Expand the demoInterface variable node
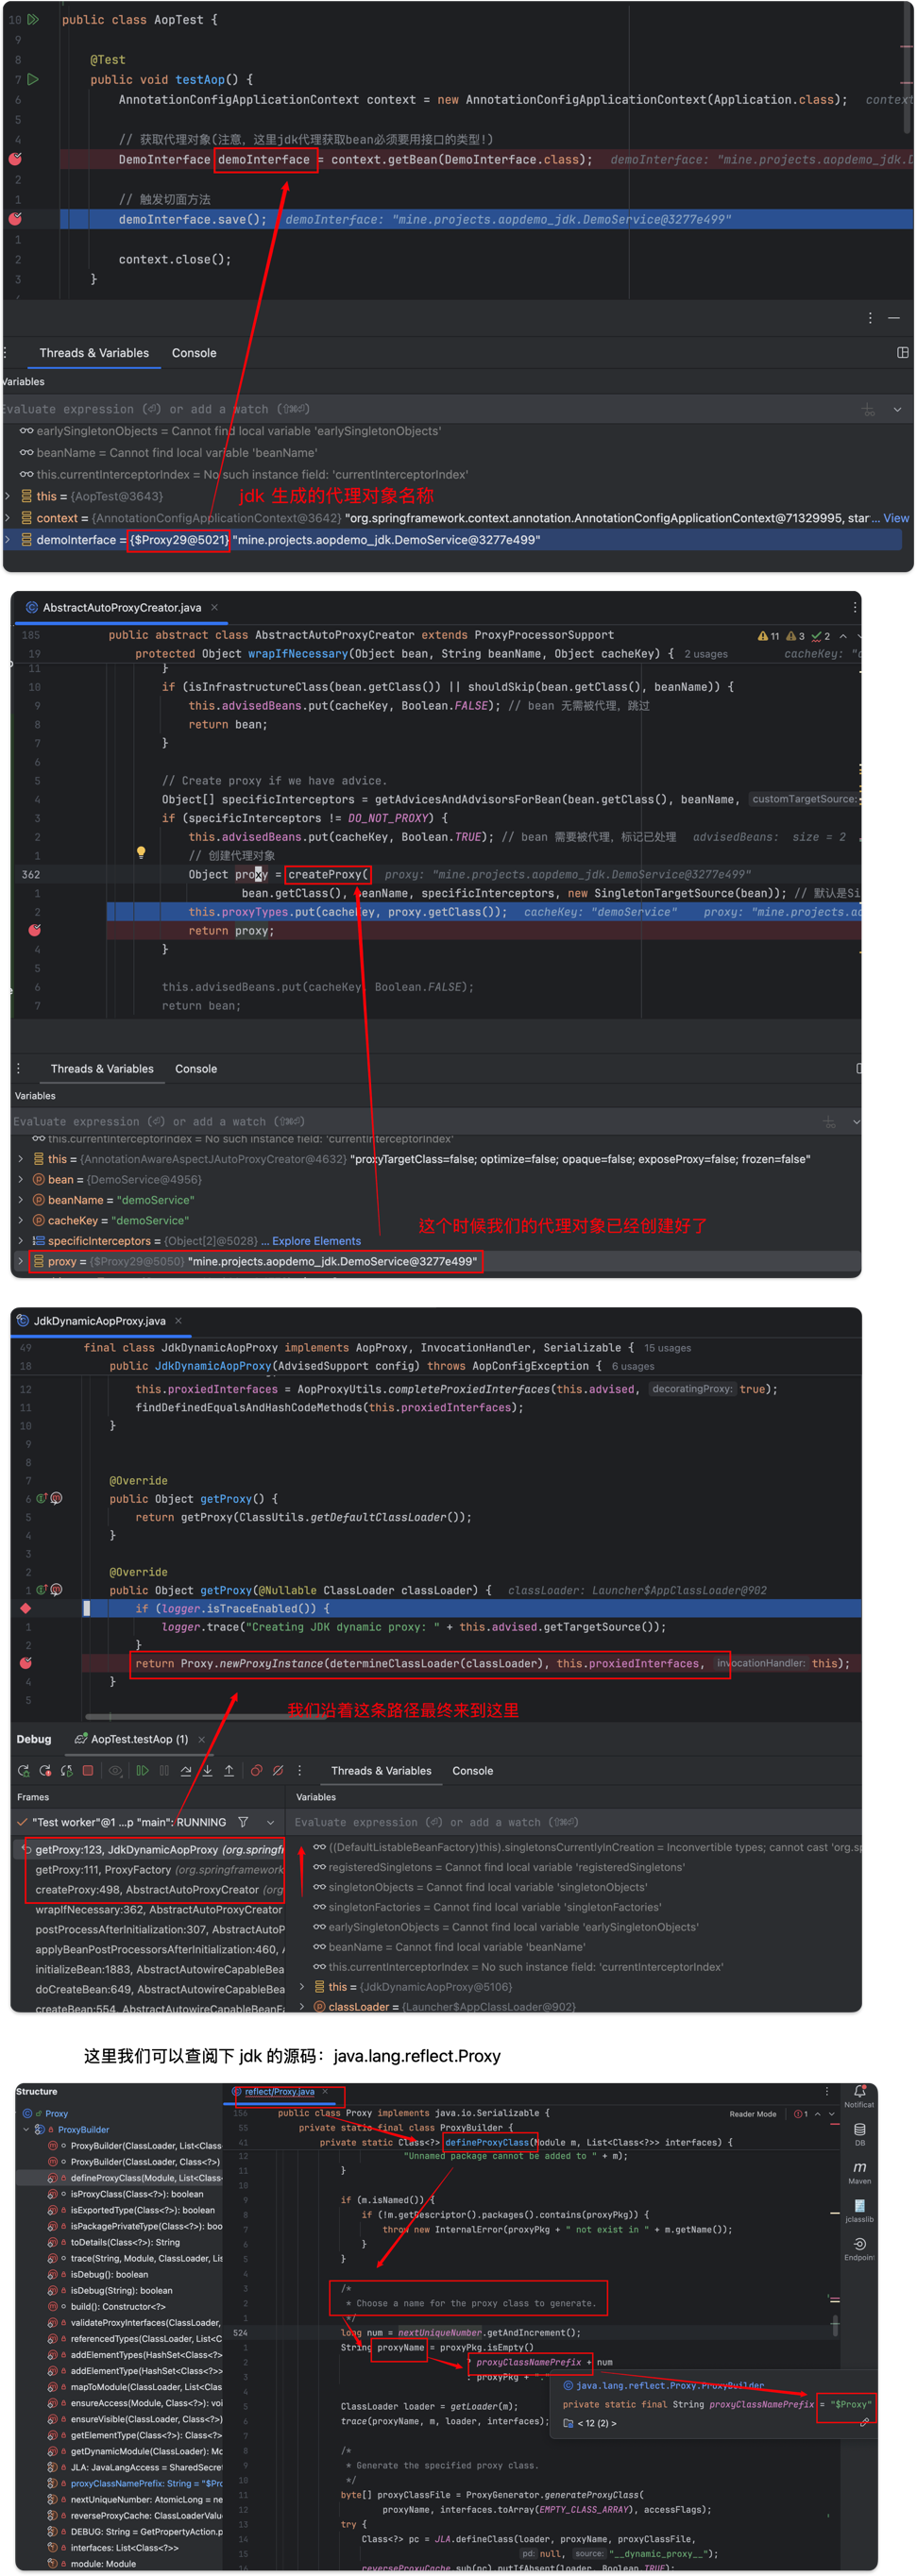Image resolution: width=917 pixels, height=2576 pixels. [8, 540]
